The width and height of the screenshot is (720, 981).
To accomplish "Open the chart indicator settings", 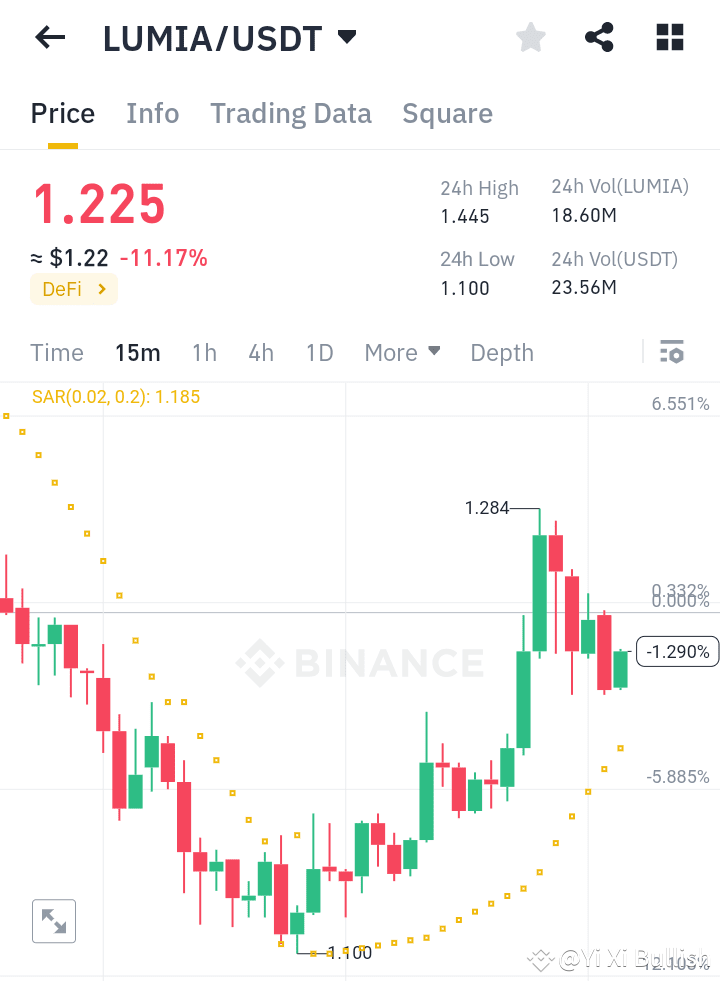I will [x=671, y=352].
